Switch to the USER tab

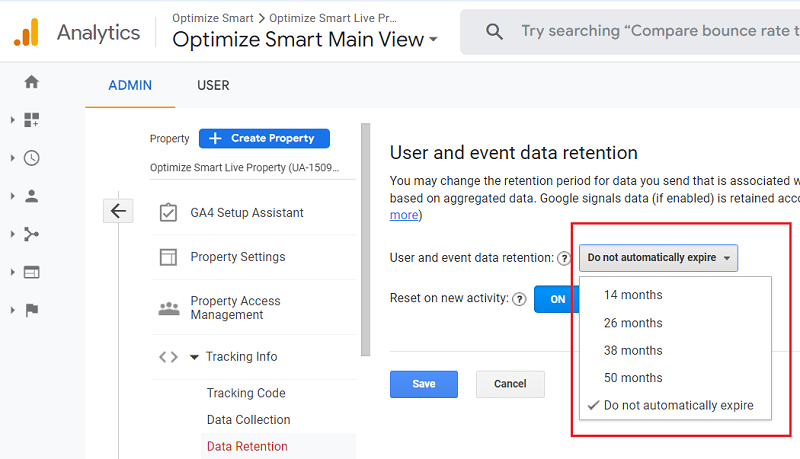pos(213,85)
